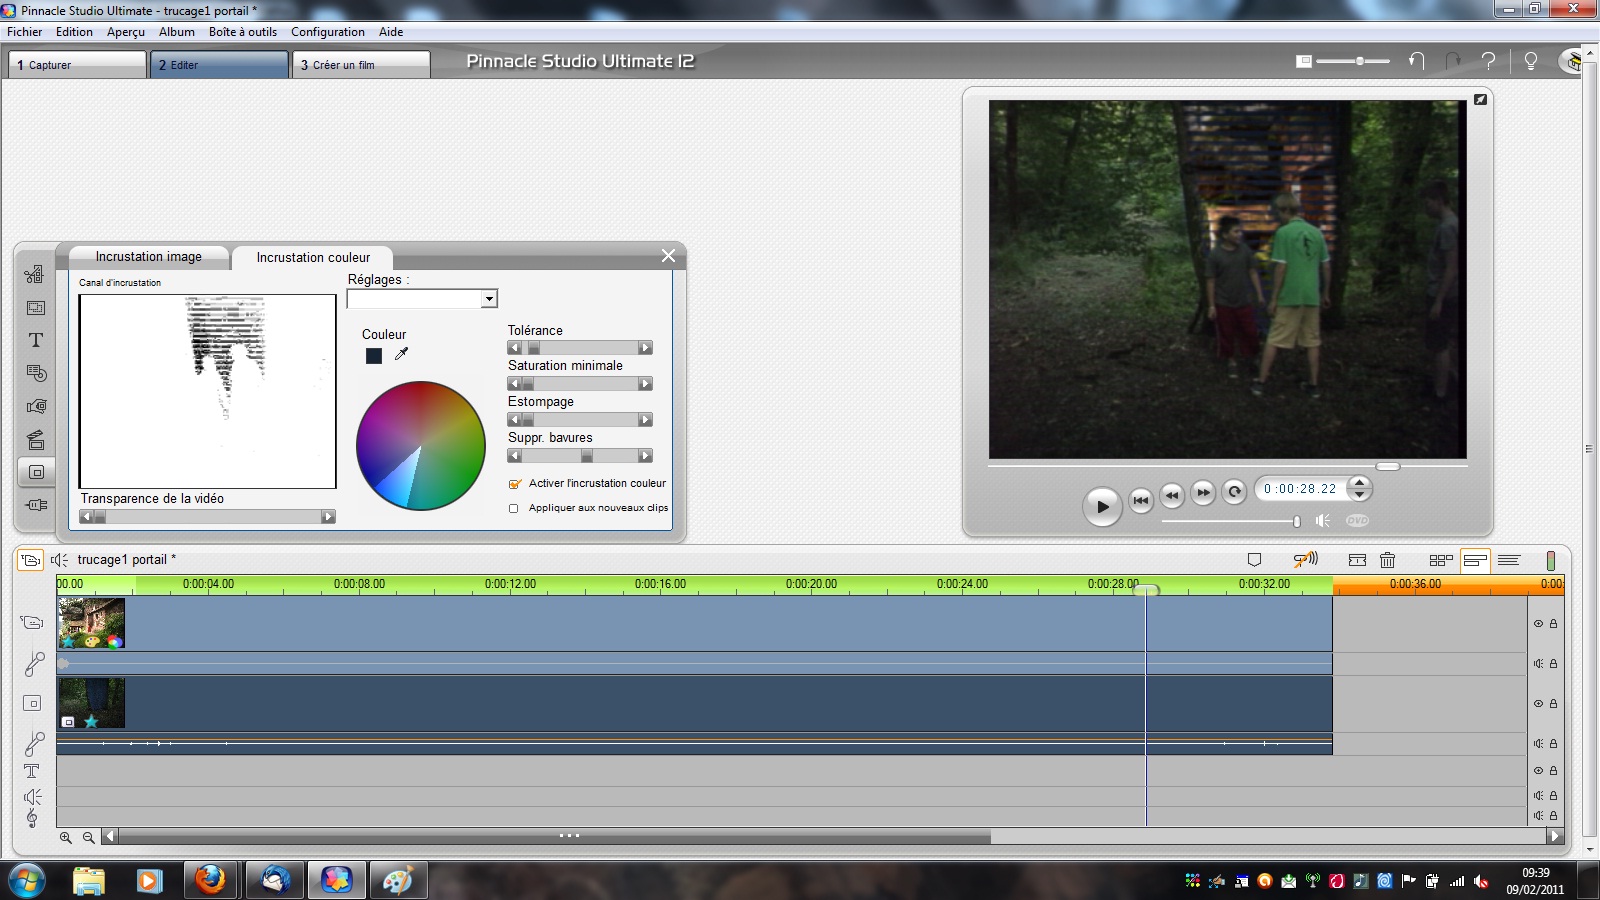
Task: Open the frame grabber camera tool
Action: click(x=36, y=406)
